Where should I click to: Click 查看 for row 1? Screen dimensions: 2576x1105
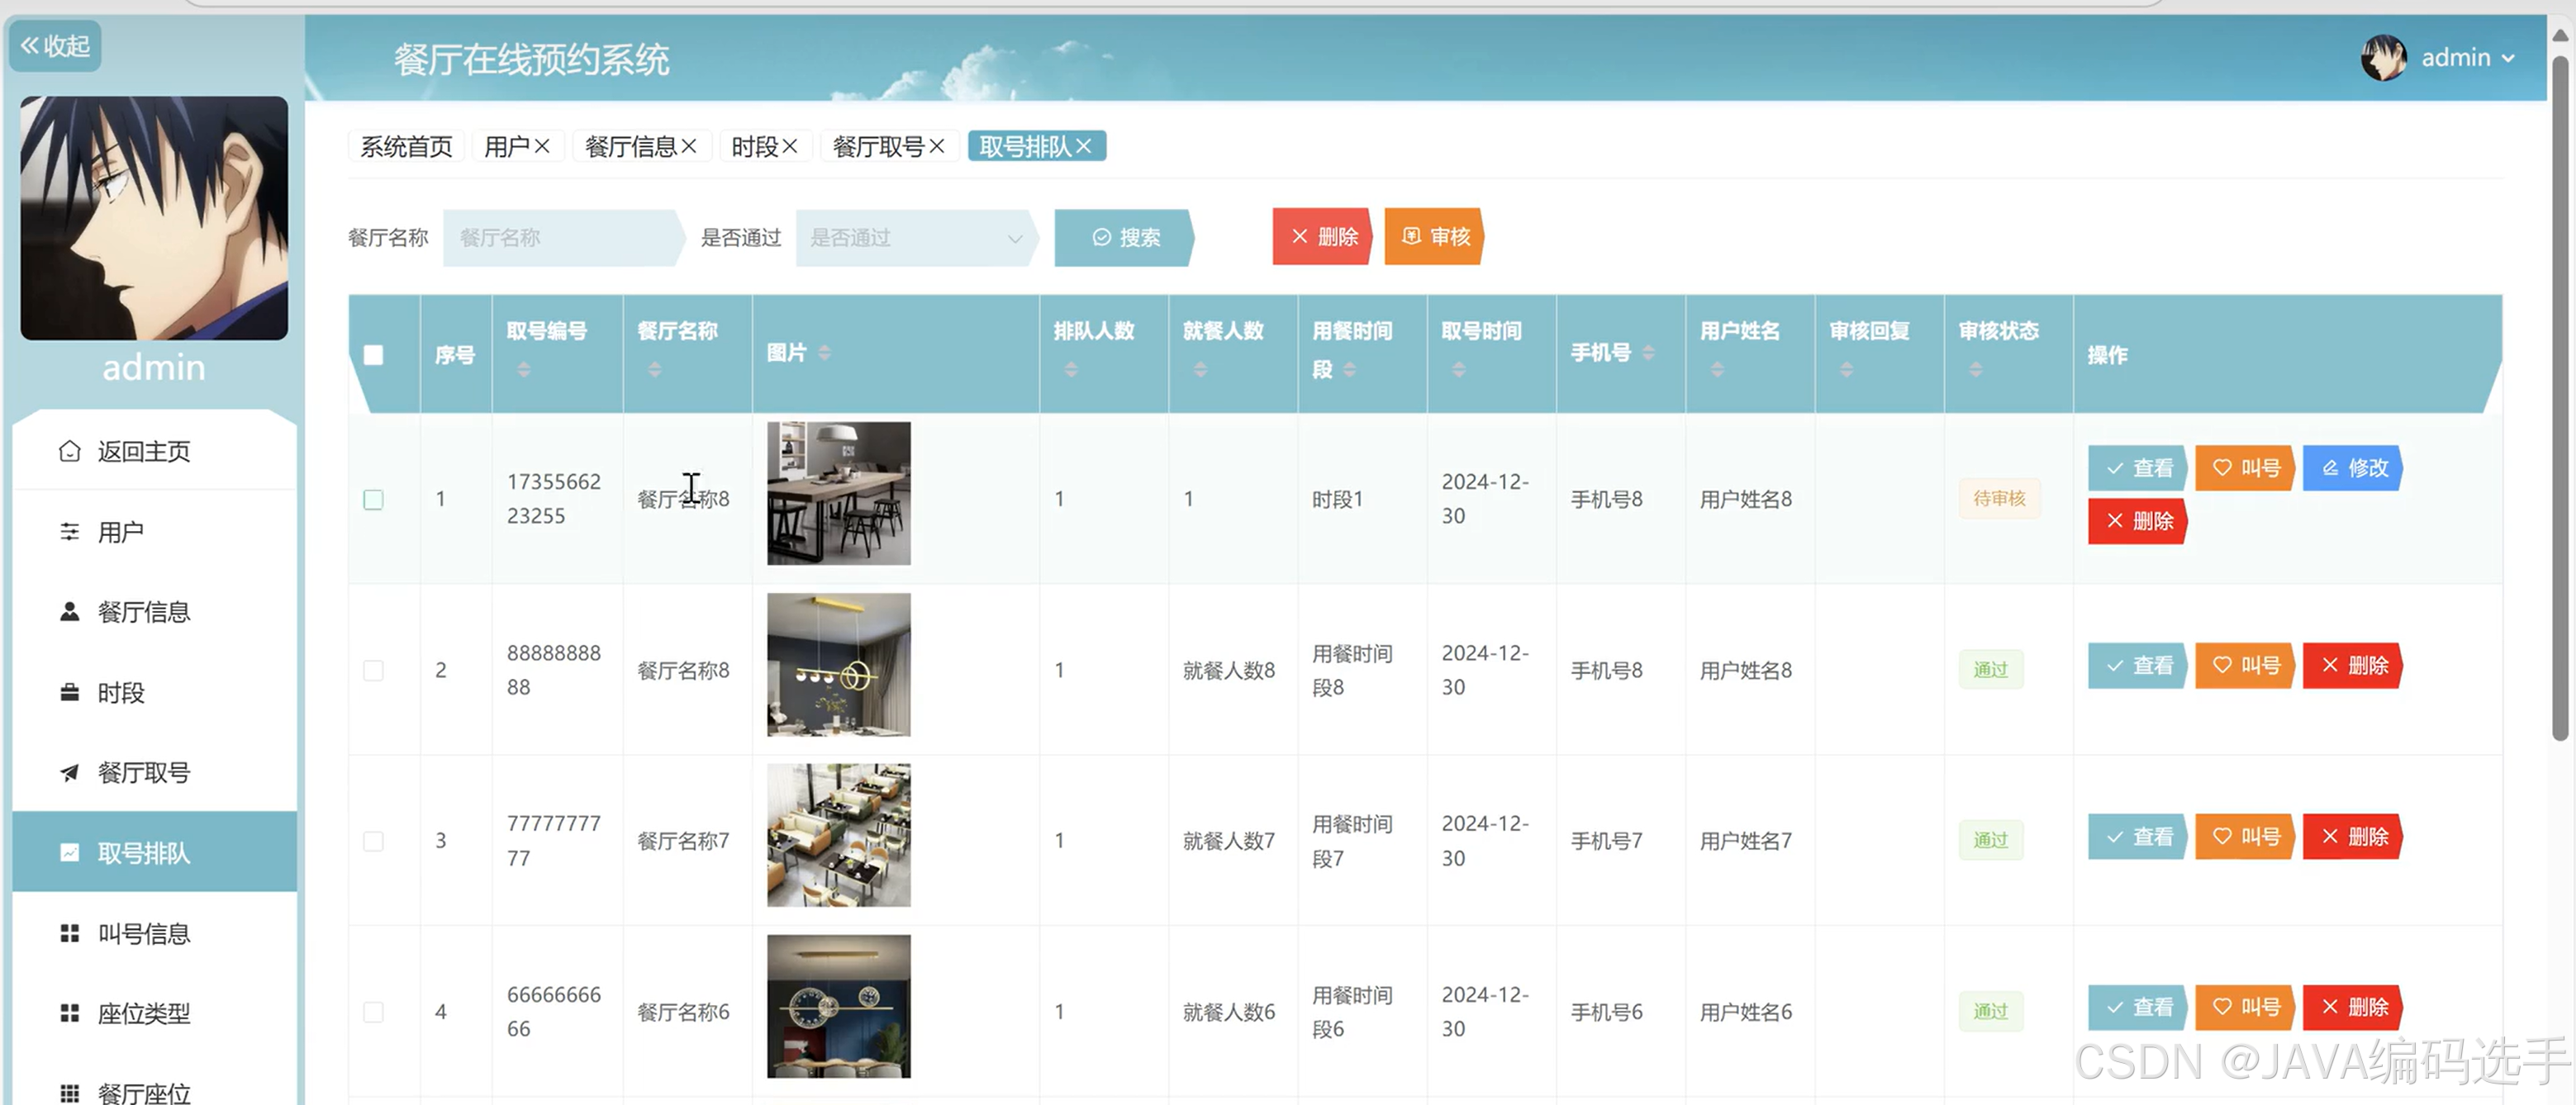(2138, 468)
